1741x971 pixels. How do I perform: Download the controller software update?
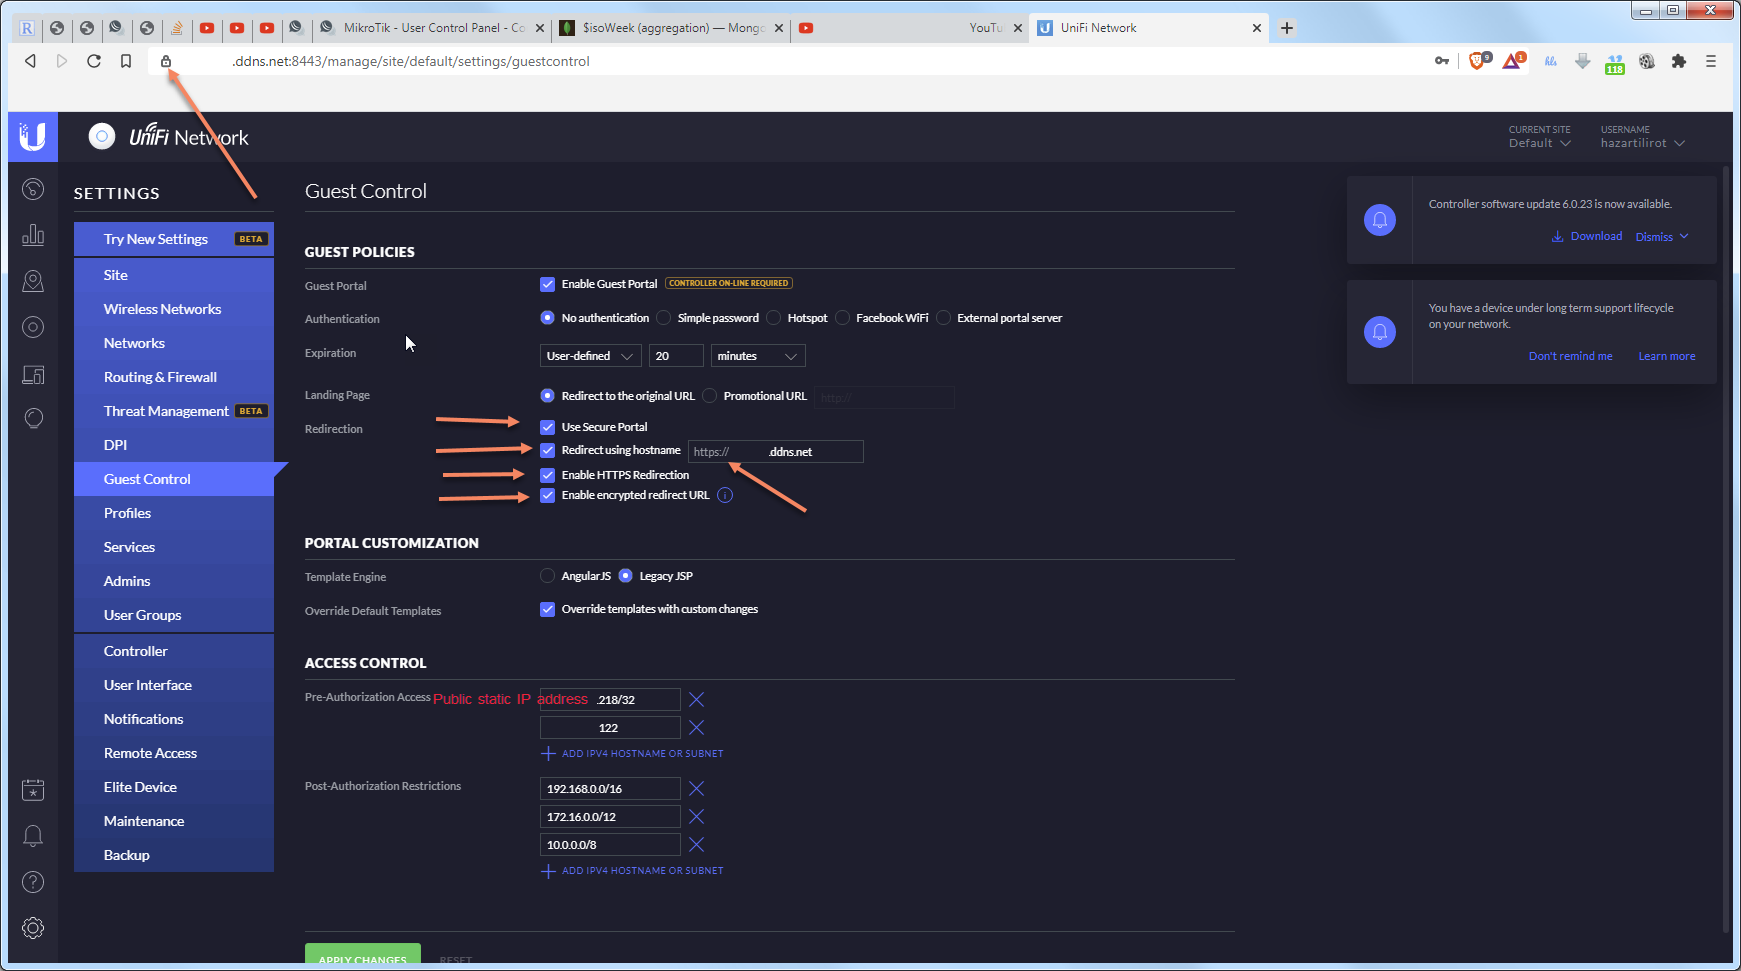click(1587, 237)
